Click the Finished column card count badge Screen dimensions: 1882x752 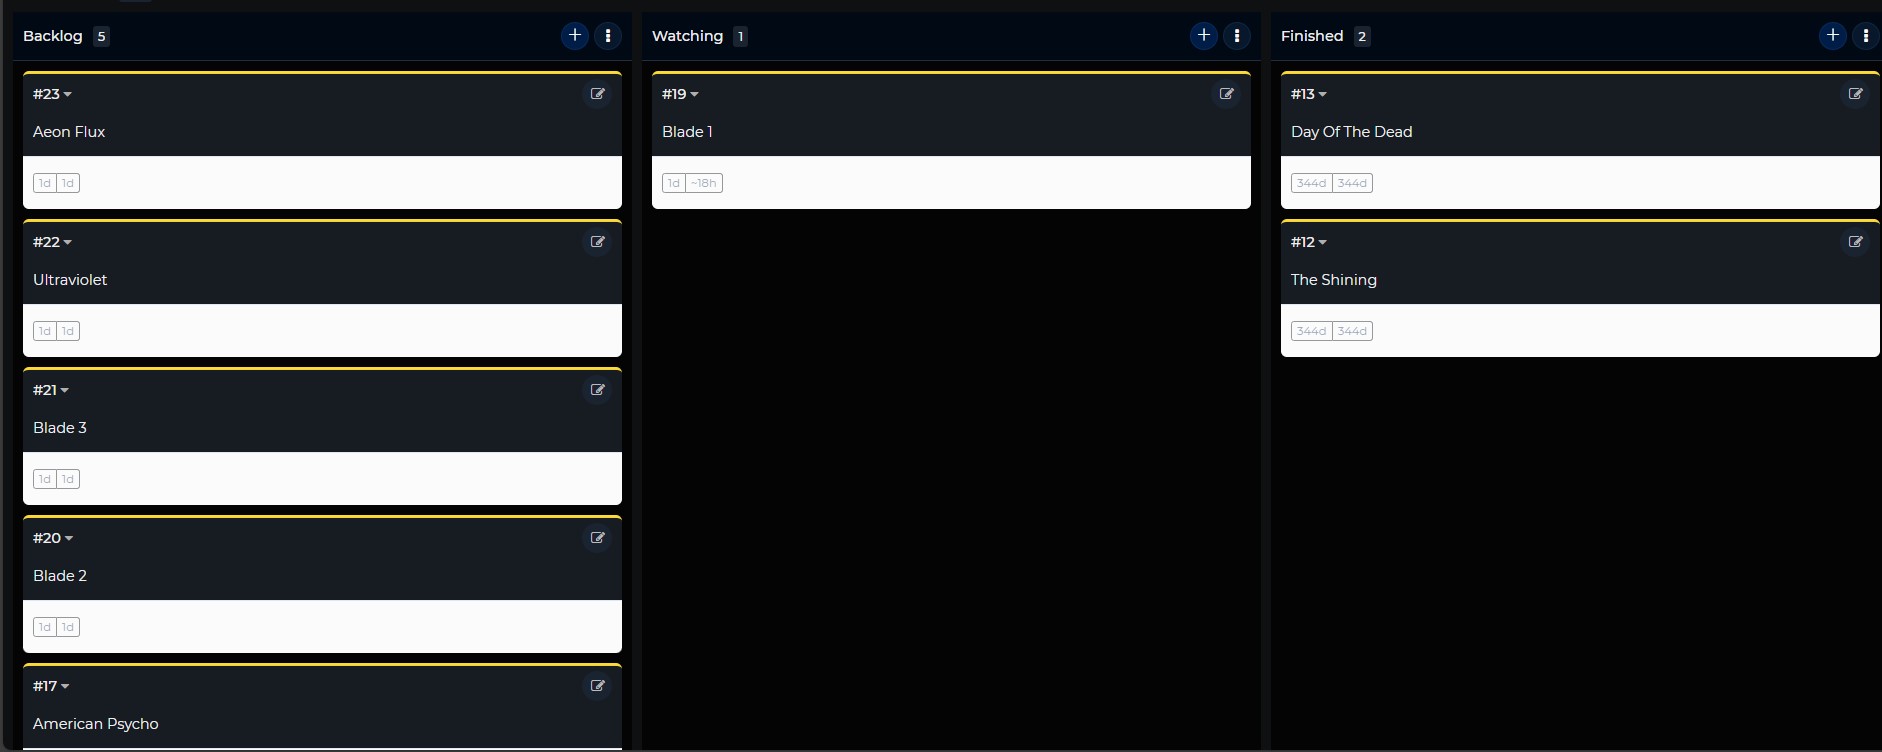(1361, 37)
